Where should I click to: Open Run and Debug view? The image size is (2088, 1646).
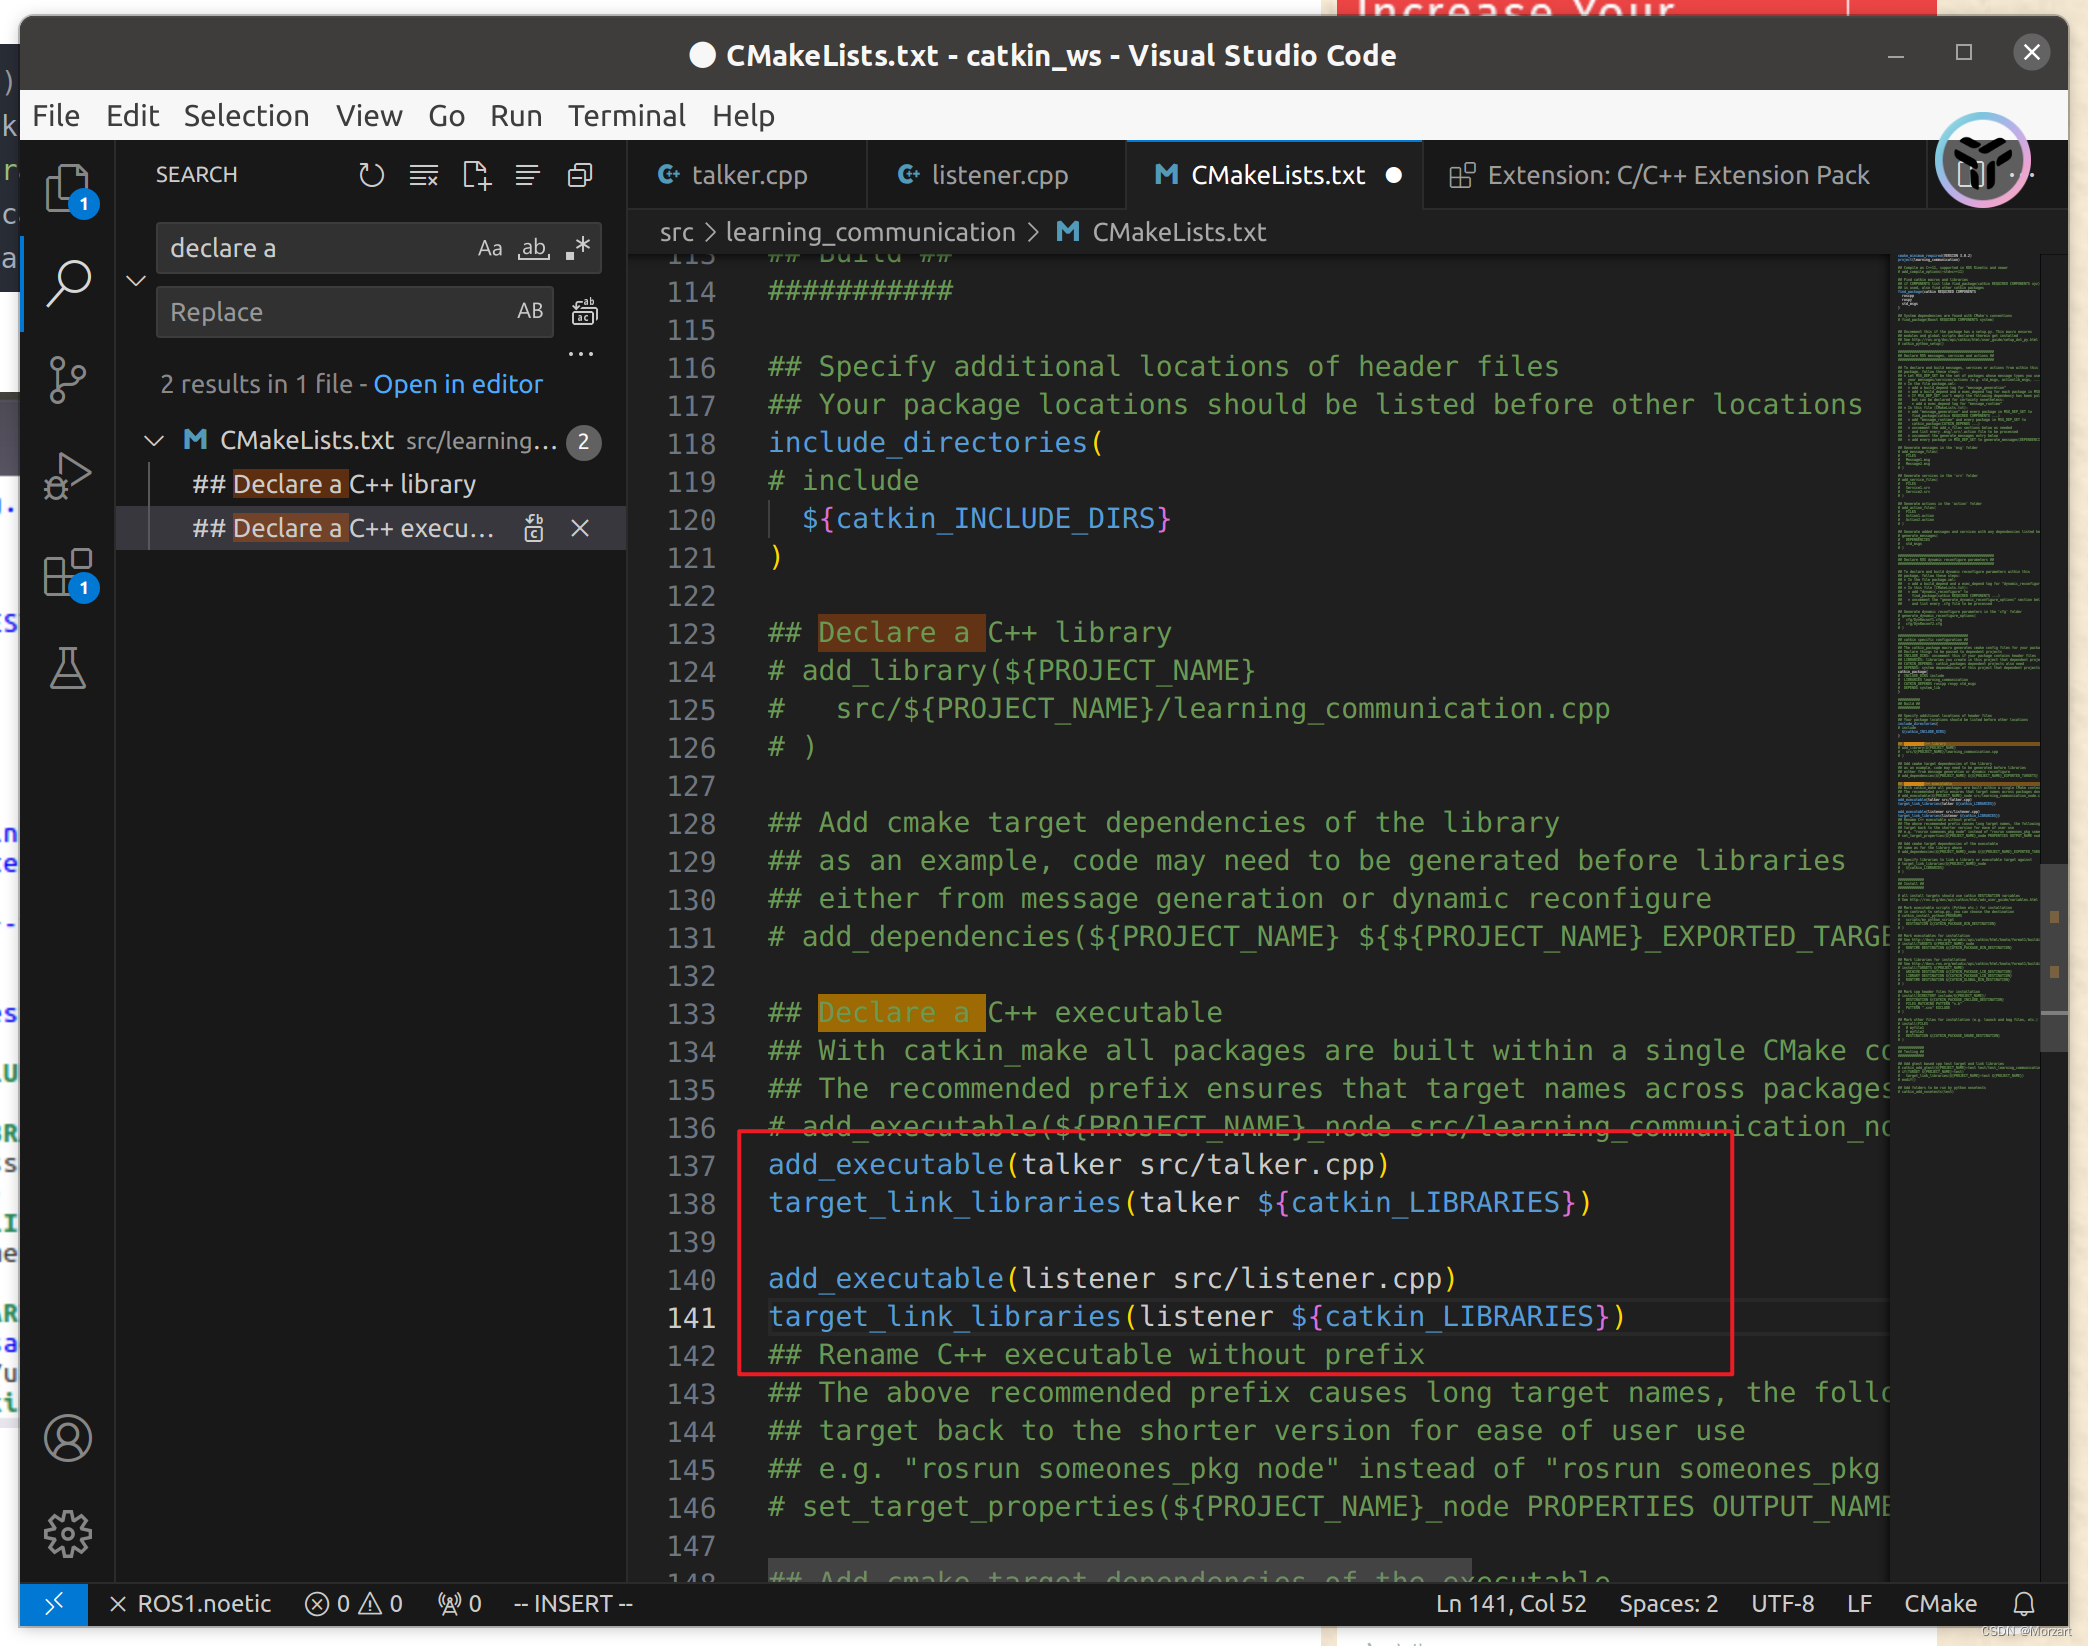[x=68, y=476]
